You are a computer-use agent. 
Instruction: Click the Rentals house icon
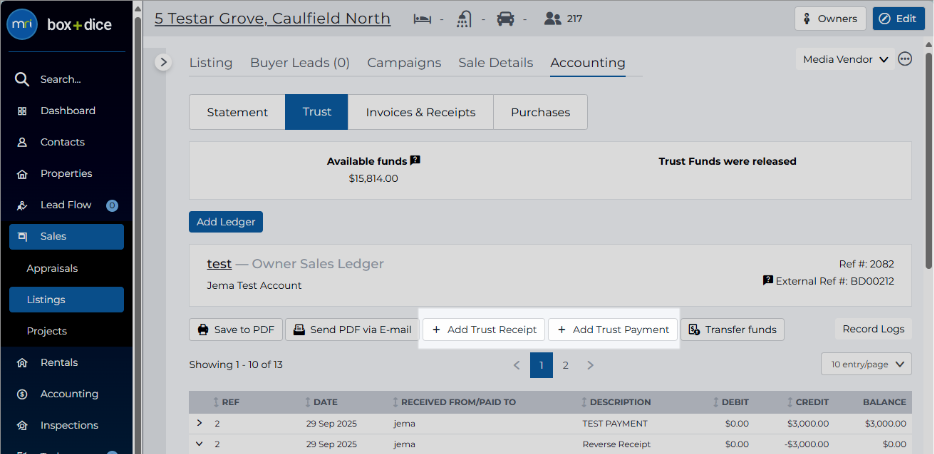point(22,363)
